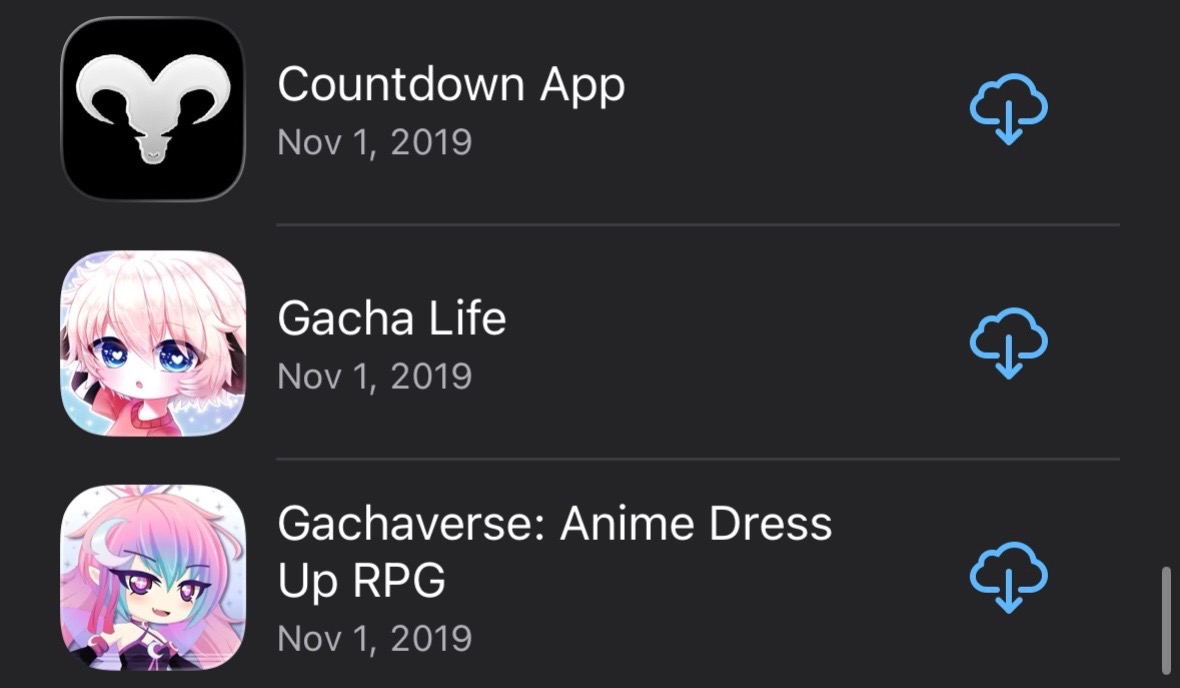Tap the chibi girl with blue eyes thumbnail
This screenshot has width=1180, height=688.
click(x=153, y=343)
